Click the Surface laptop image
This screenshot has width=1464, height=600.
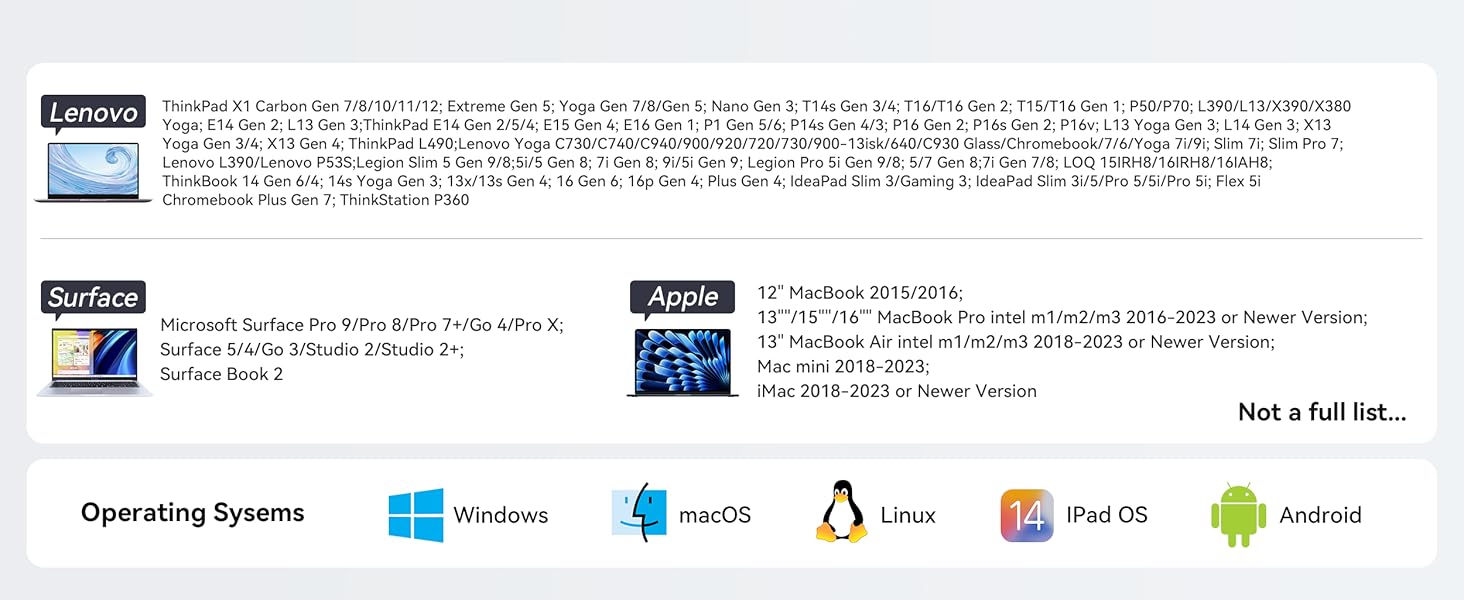(x=94, y=361)
